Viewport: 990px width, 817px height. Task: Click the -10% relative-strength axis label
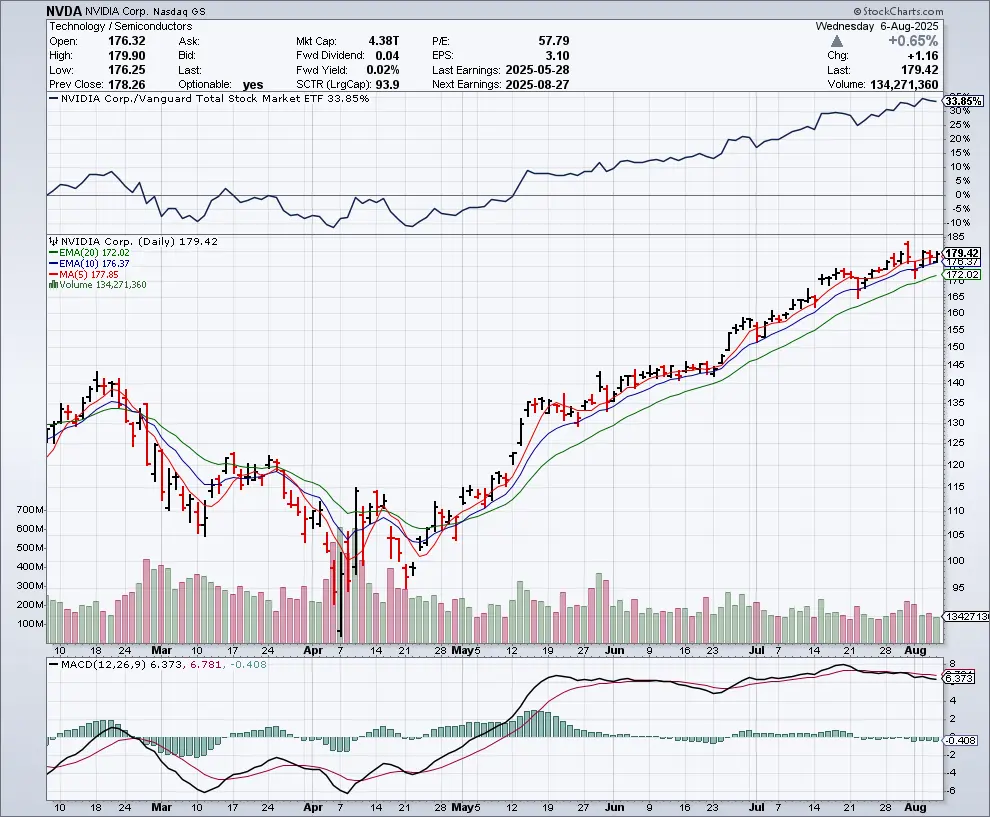[x=958, y=222]
